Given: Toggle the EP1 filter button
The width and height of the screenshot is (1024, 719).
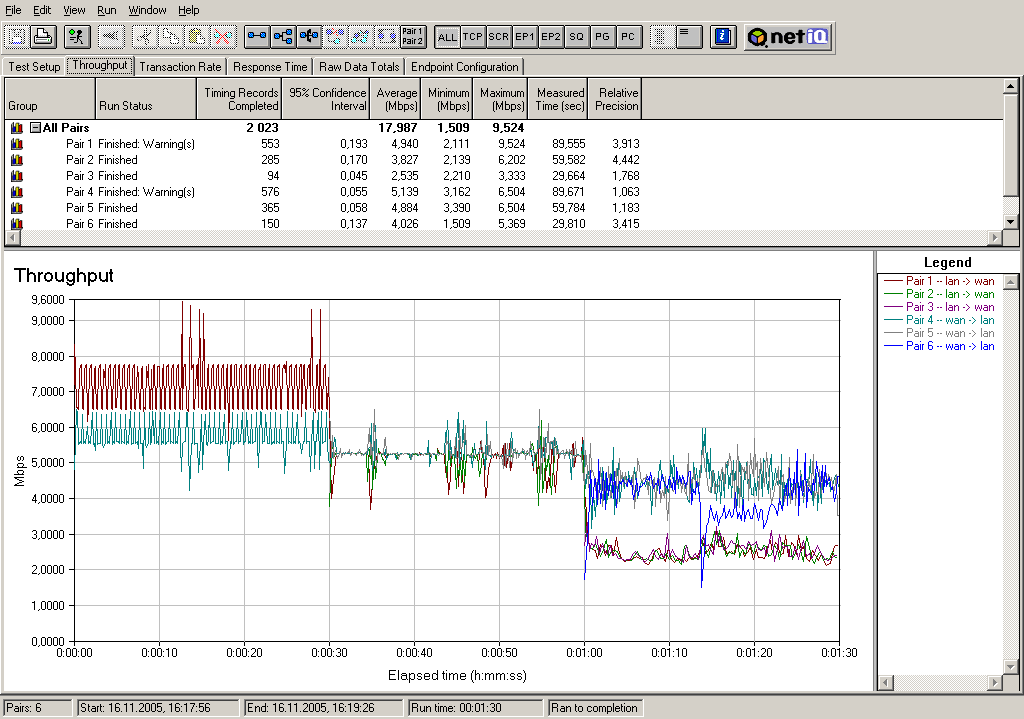Looking at the screenshot, I should click(525, 37).
